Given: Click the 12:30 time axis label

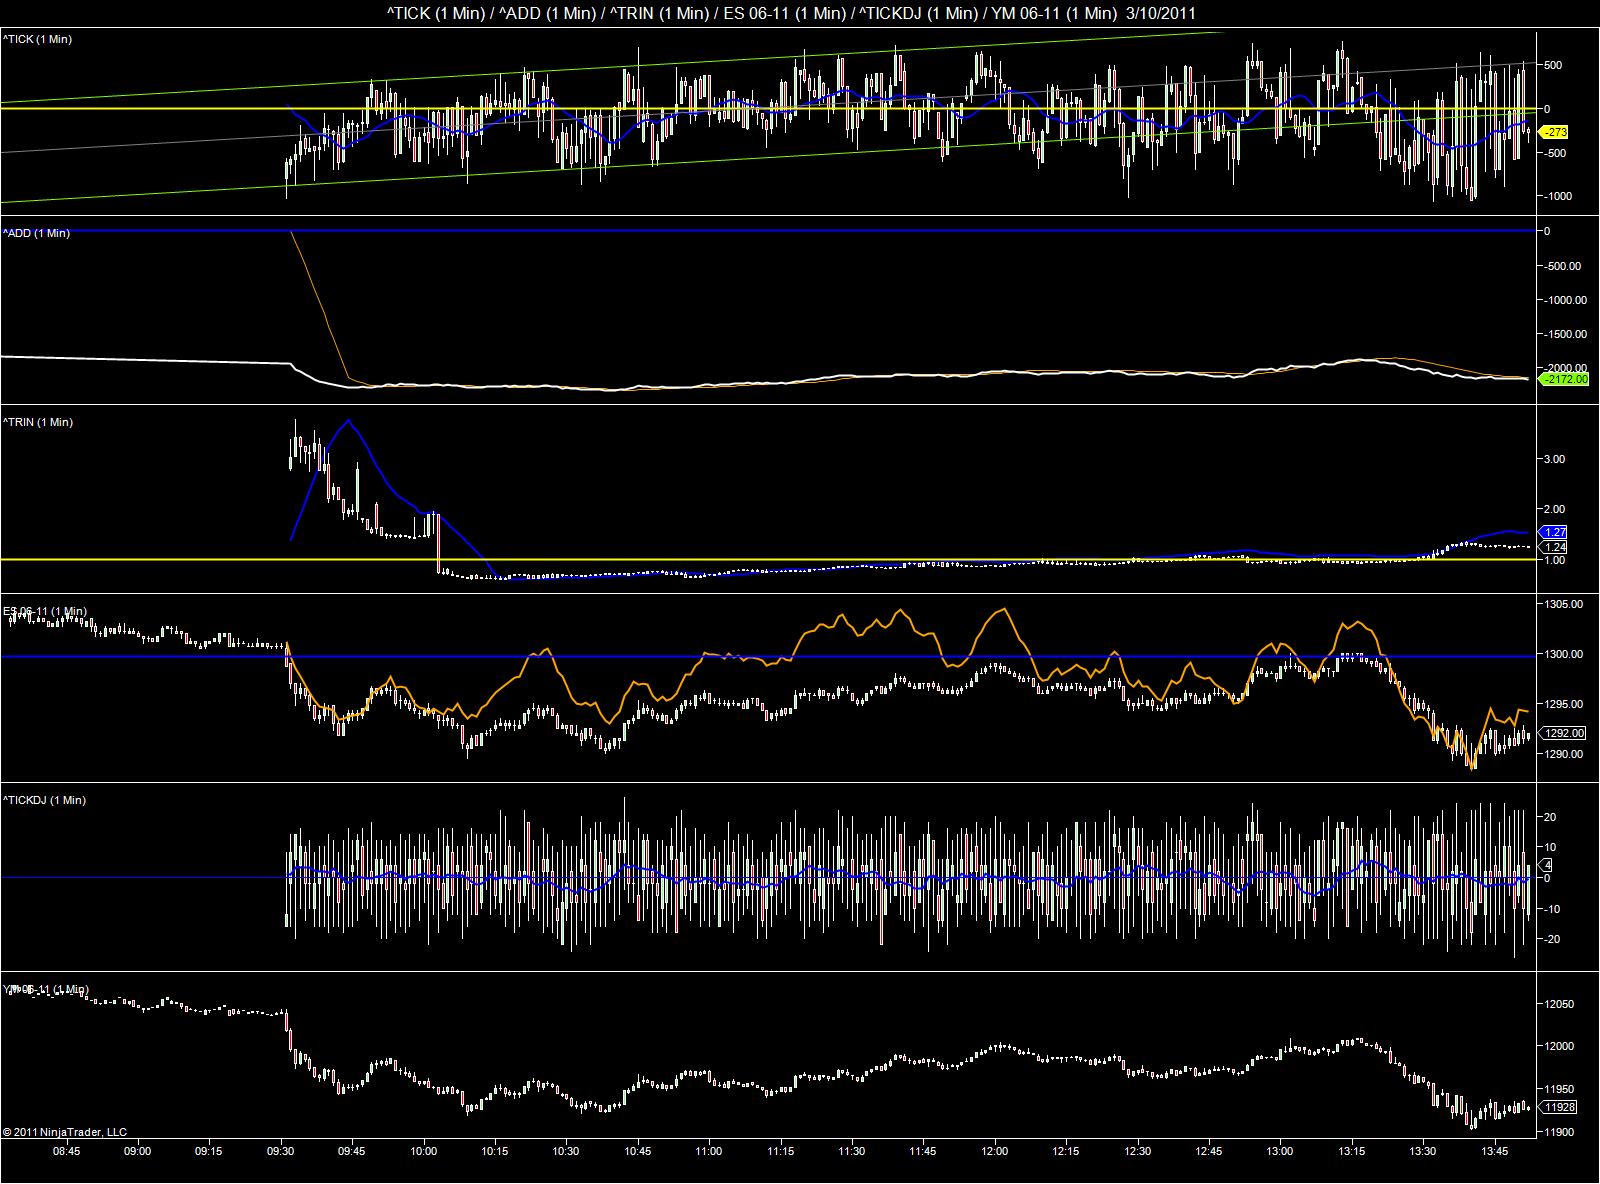Looking at the screenshot, I should pyautogui.click(x=1138, y=1151).
